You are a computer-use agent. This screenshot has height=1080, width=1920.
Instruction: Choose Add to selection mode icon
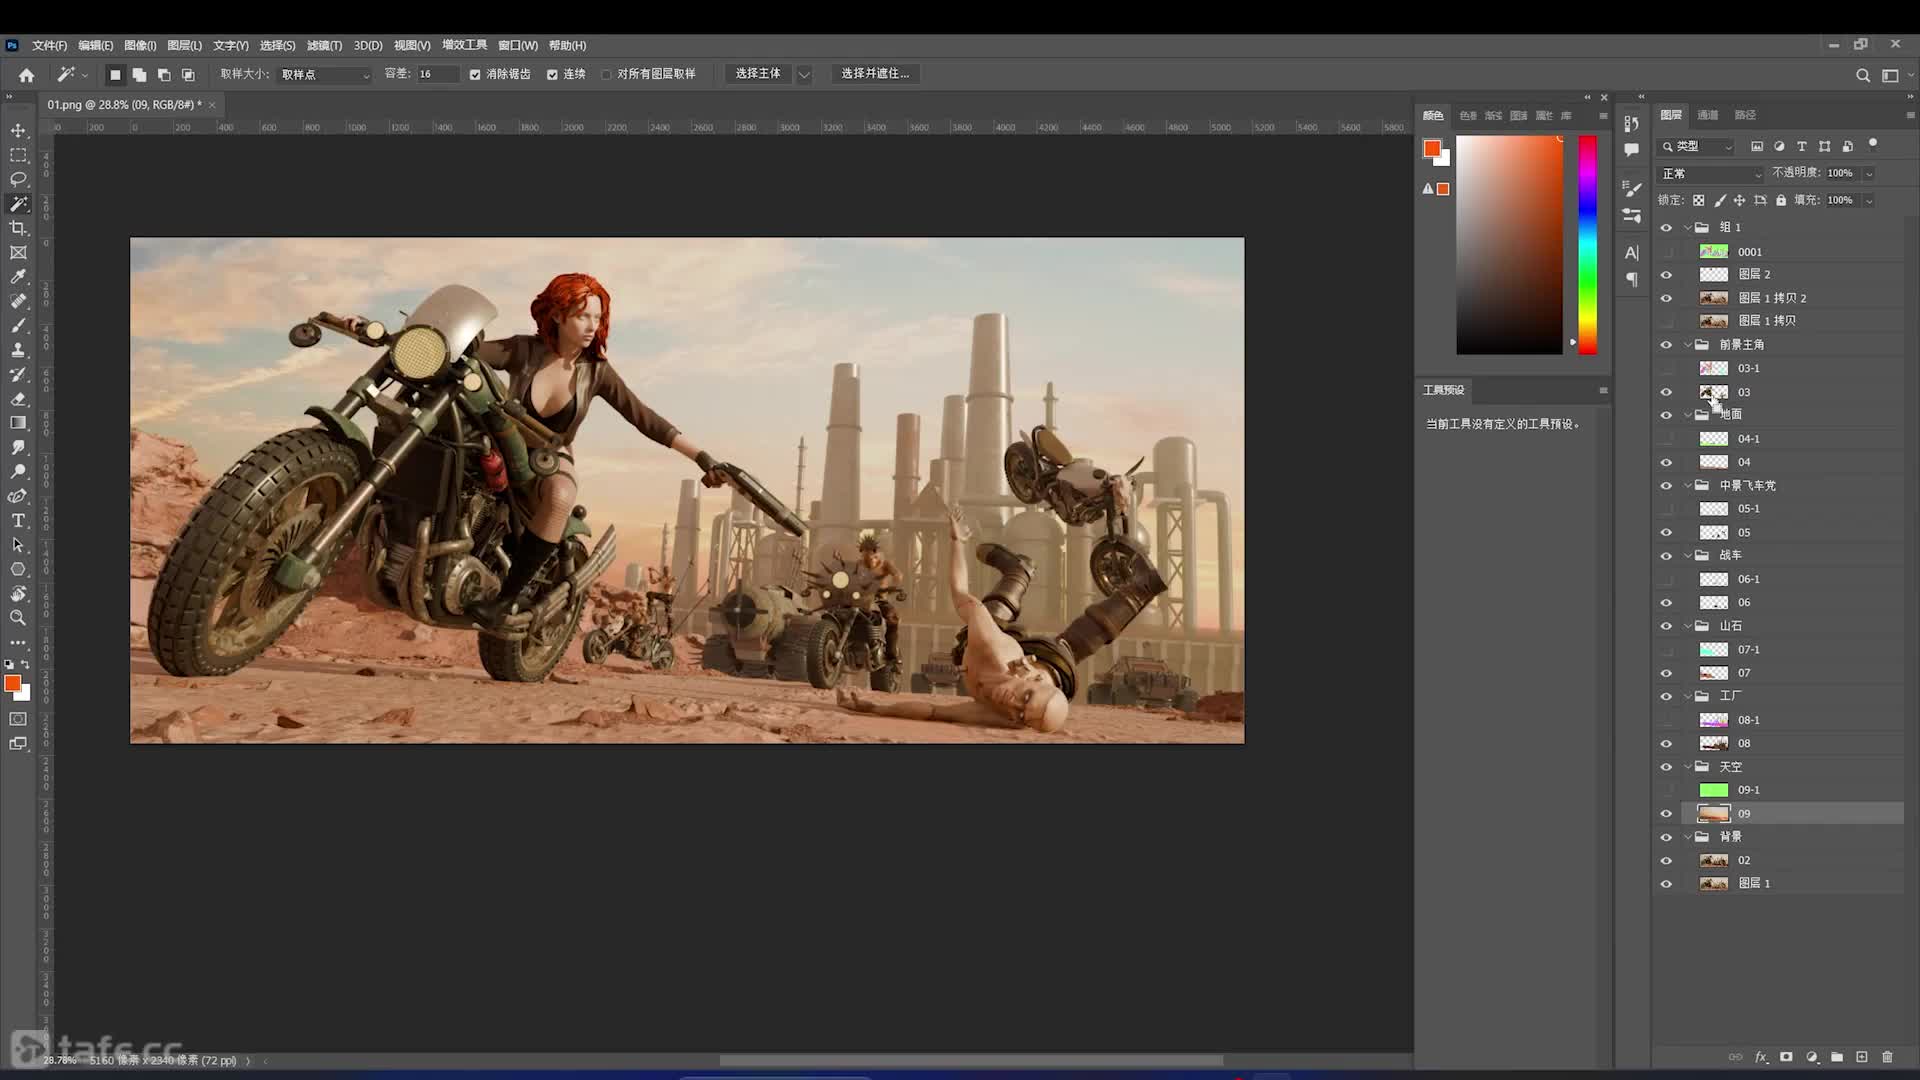[139, 75]
